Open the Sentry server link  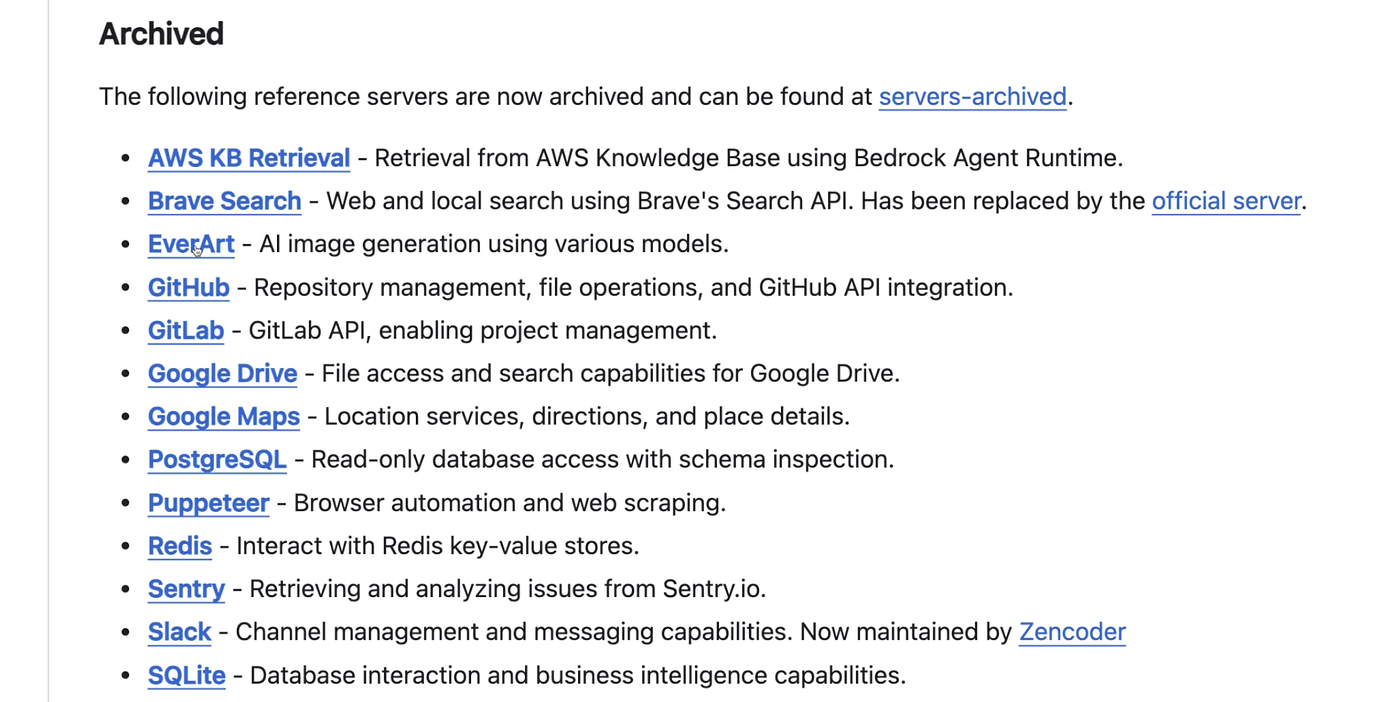(186, 589)
